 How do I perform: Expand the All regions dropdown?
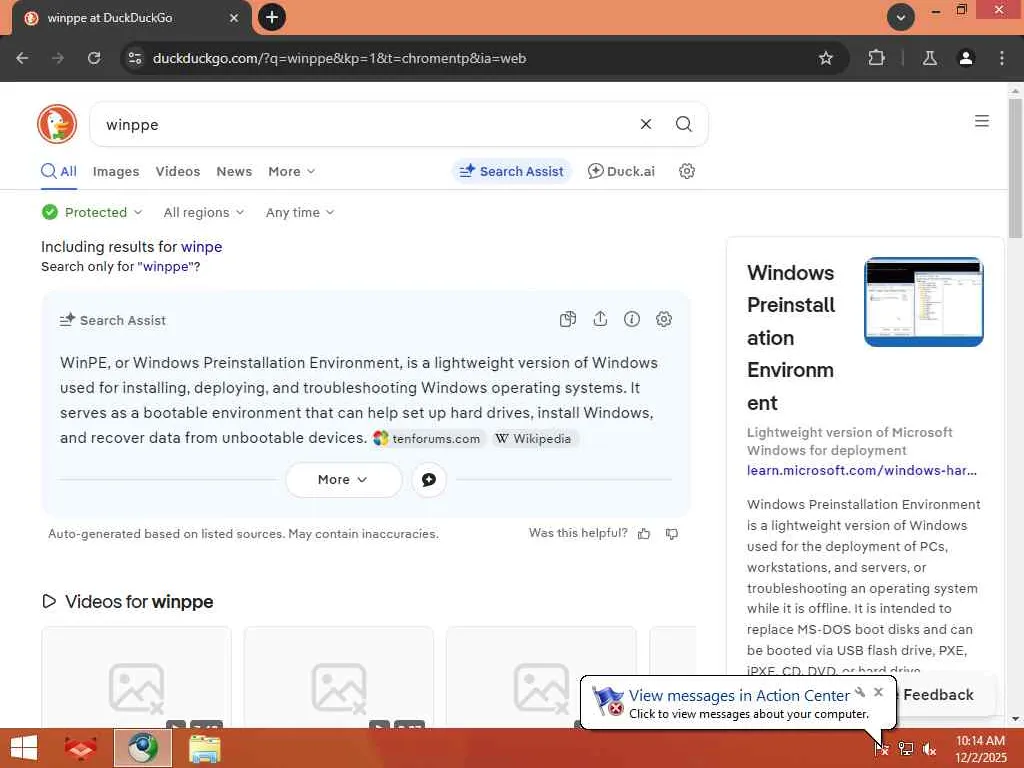[203, 212]
